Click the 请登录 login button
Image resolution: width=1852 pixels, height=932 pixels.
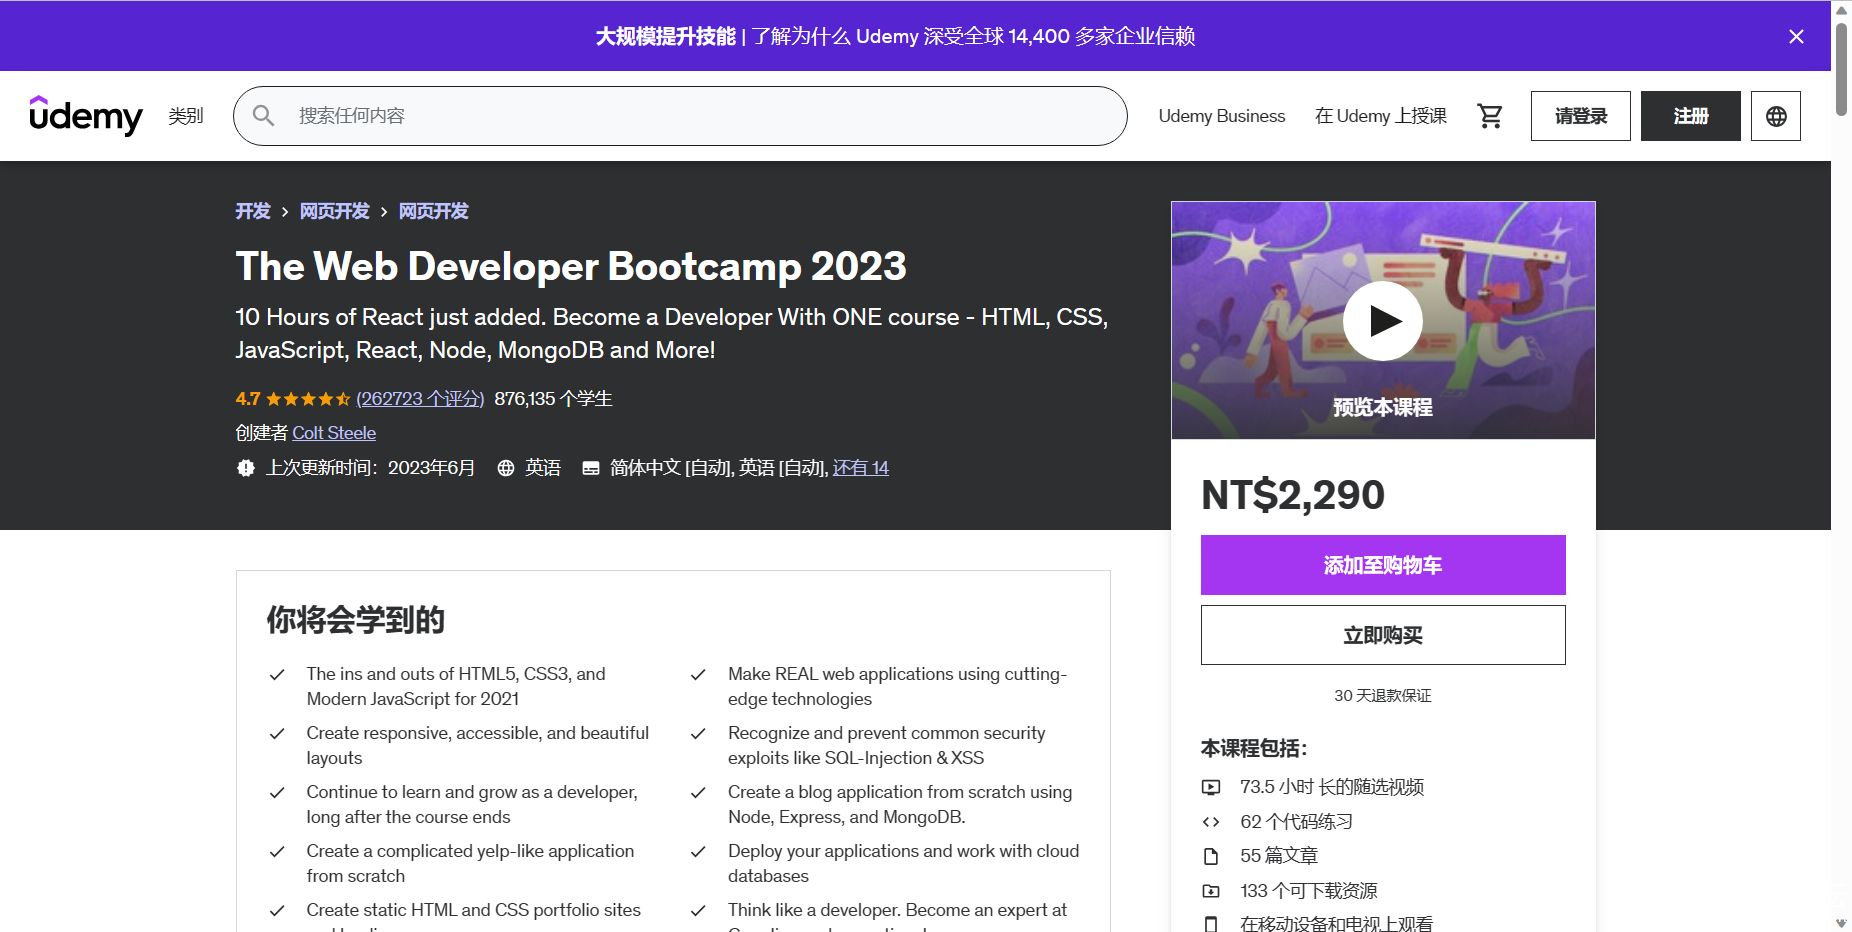[1581, 116]
